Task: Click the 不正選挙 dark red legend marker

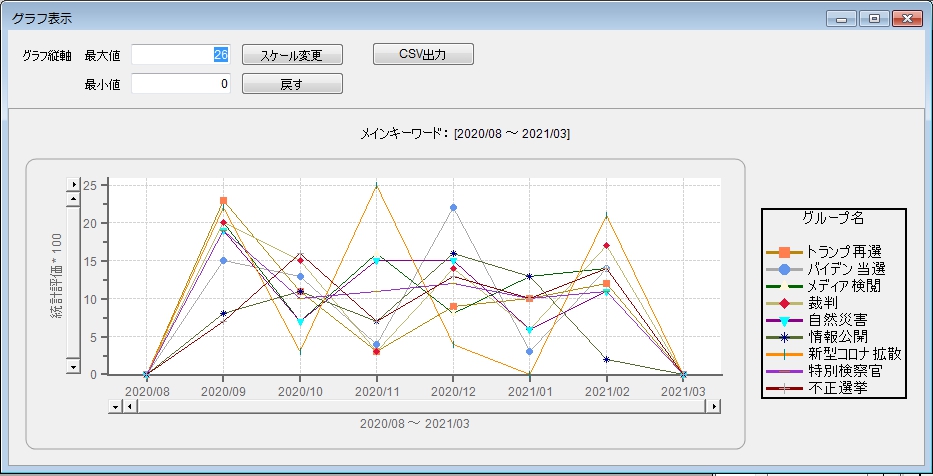Action: pyautogui.click(x=784, y=388)
